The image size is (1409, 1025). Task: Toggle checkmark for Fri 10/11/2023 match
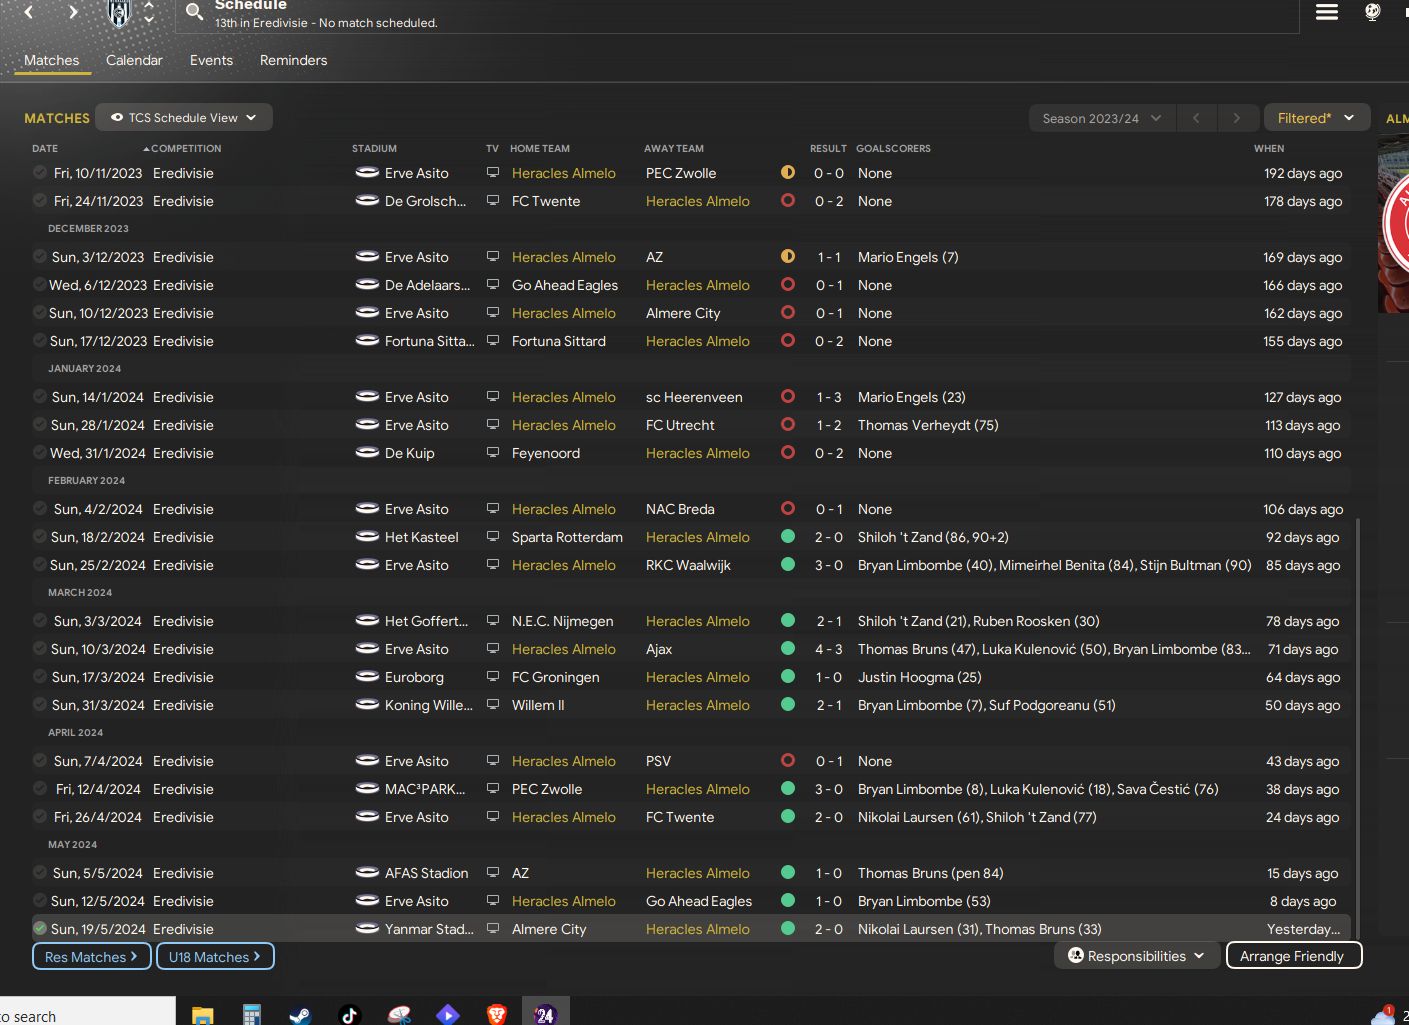40,172
